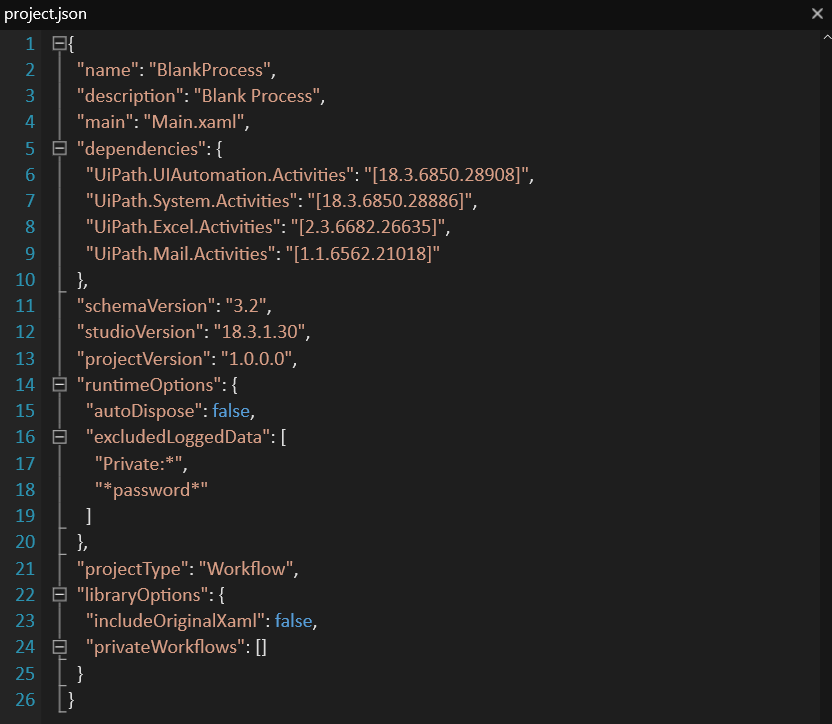Click the "BlankProcess" name value
This screenshot has height=724, width=832.
pyautogui.click(x=210, y=70)
